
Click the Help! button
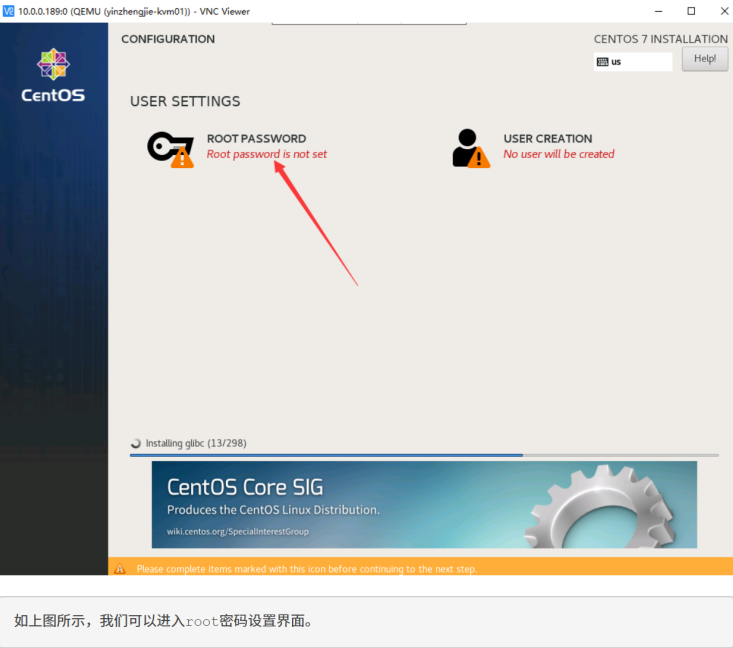coord(704,59)
